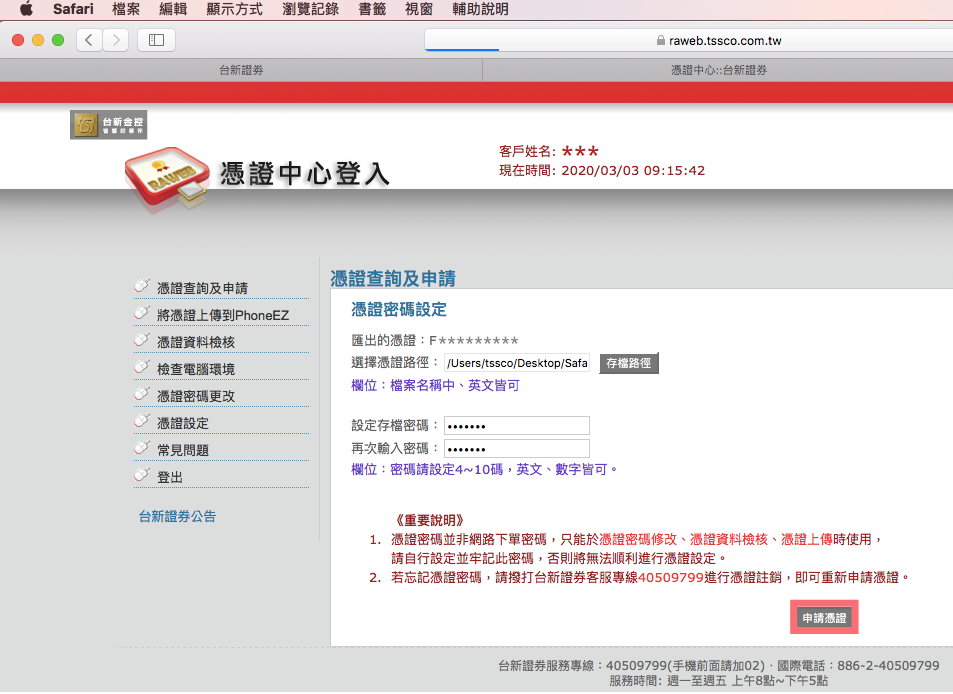Open 憑證查詢及申請 in the sidebar
953x694 pixels.
[202, 288]
